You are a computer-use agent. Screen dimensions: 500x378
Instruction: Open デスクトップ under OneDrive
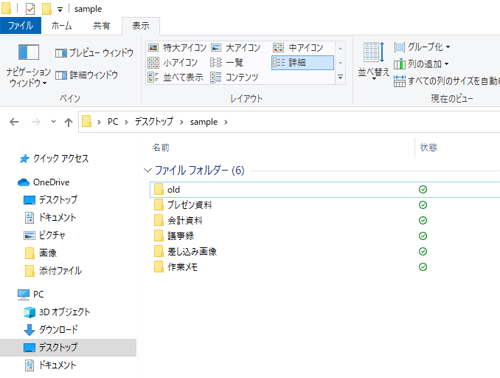click(51, 200)
